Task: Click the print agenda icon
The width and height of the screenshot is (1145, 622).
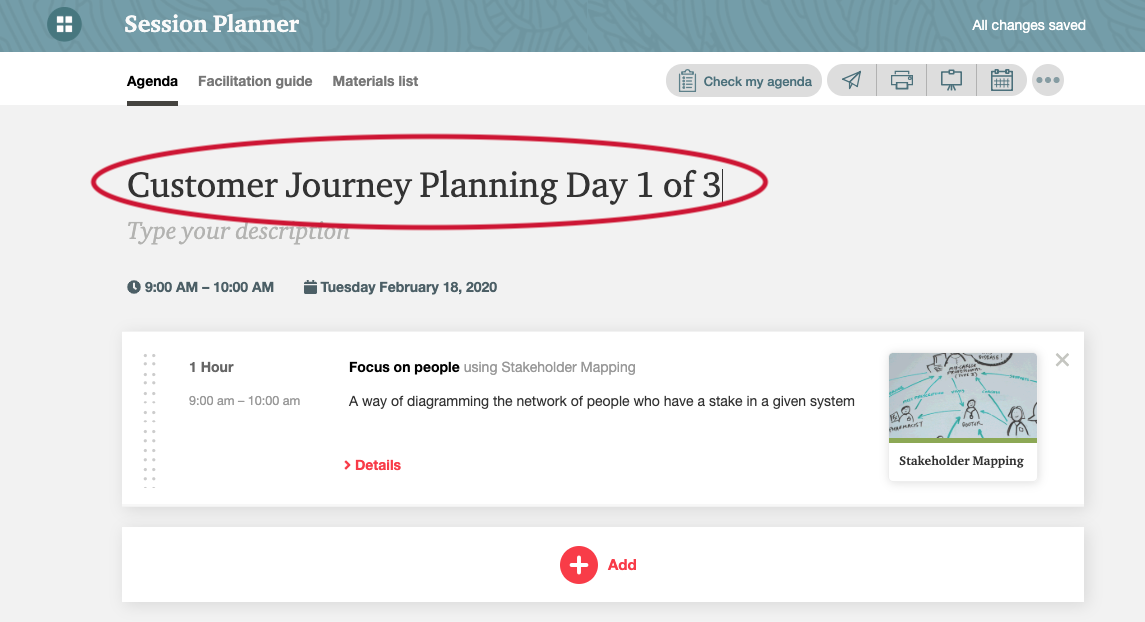Action: (902, 80)
